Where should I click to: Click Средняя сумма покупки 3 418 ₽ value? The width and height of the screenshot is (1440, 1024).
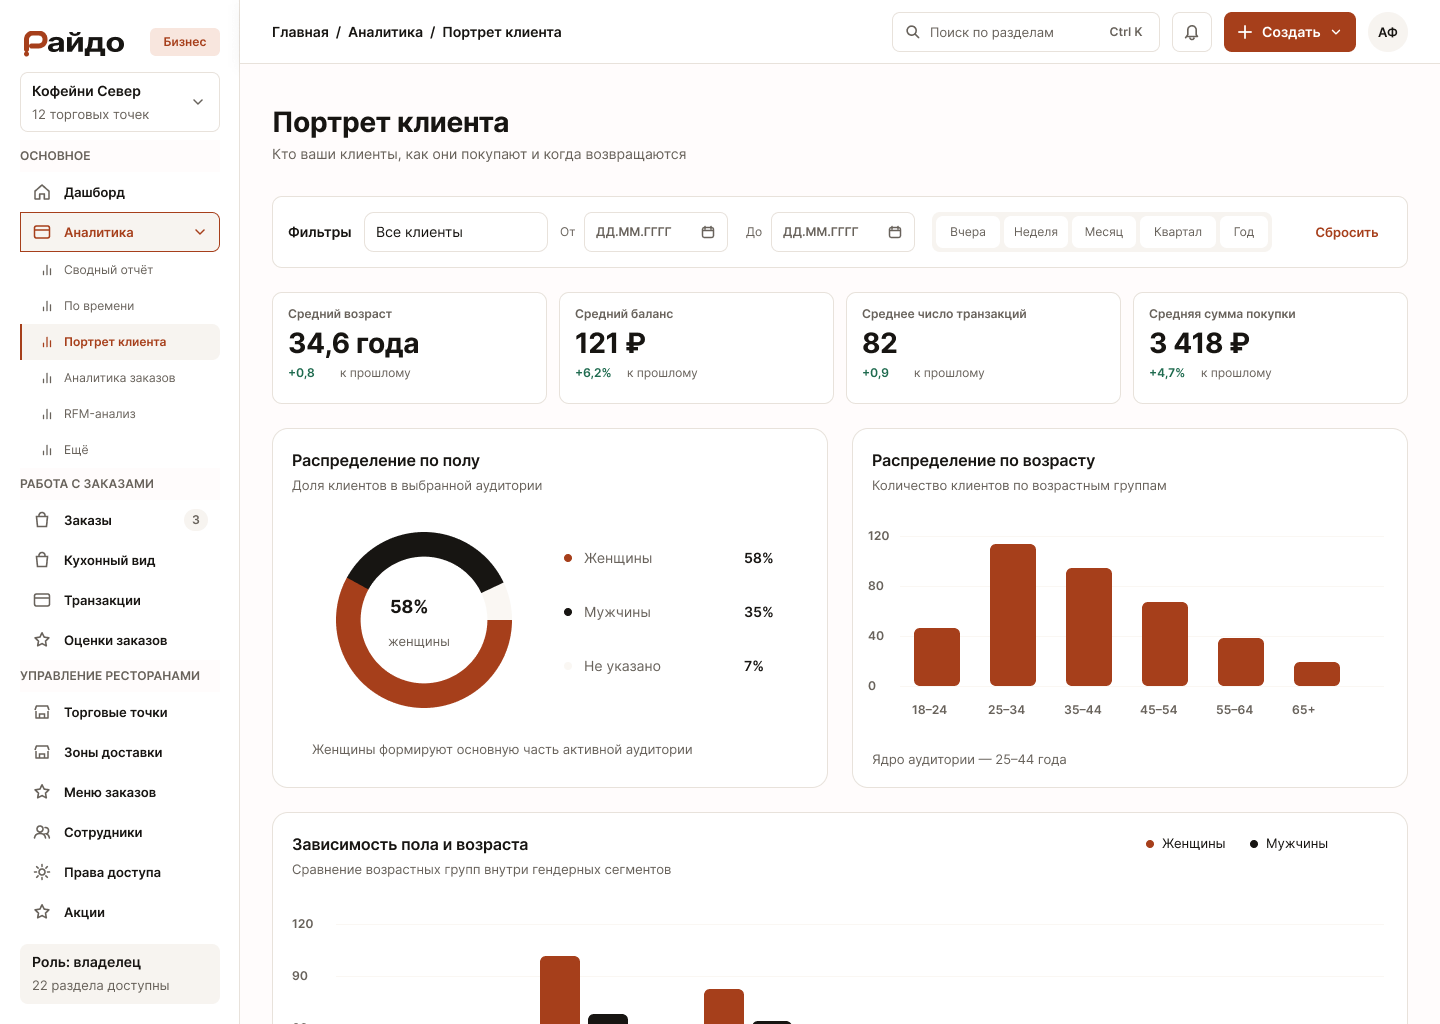tap(1199, 343)
